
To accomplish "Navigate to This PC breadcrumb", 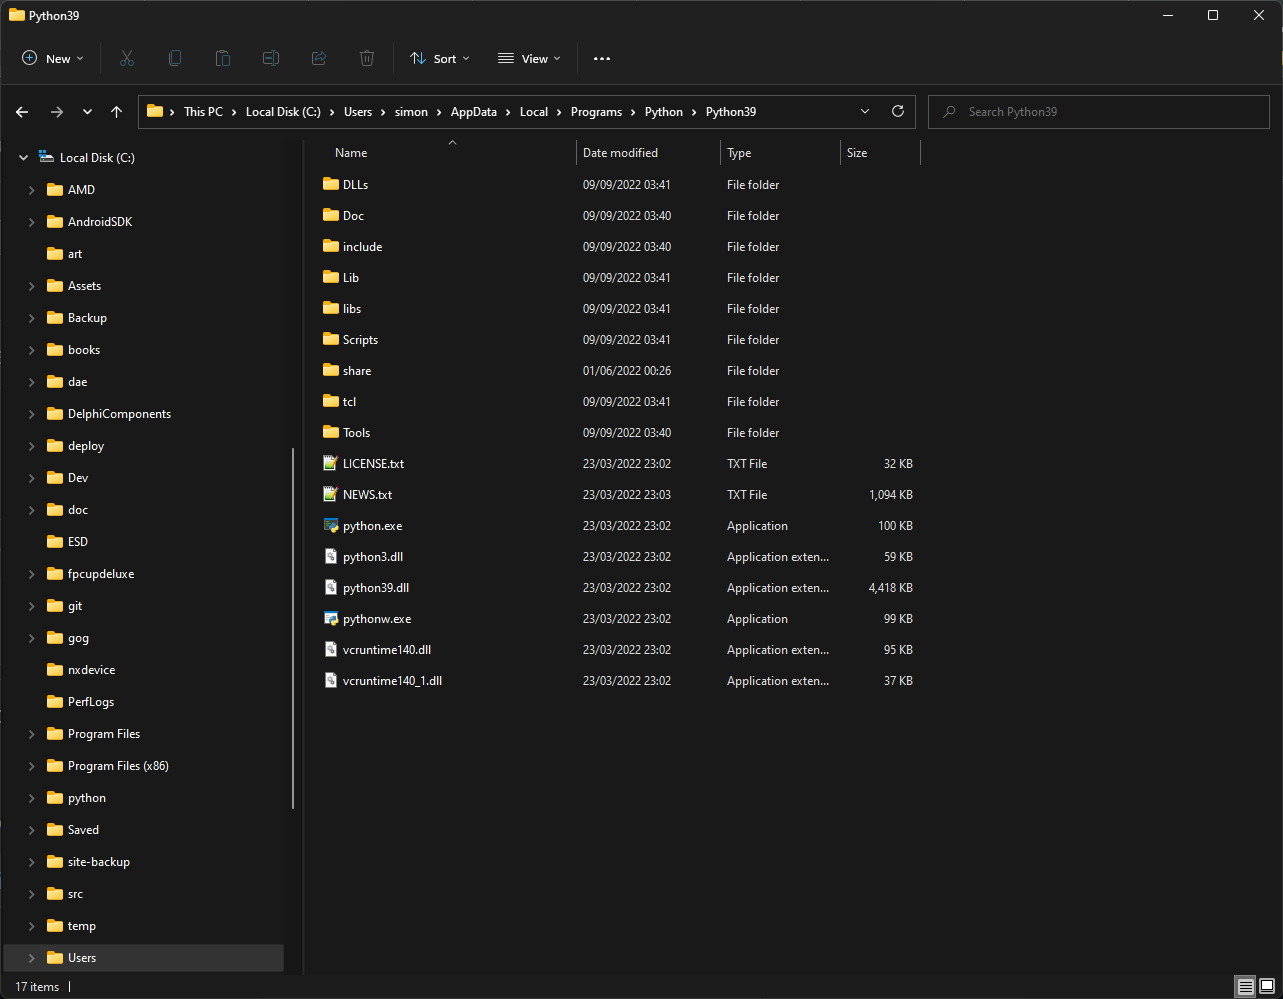I will pos(203,112).
